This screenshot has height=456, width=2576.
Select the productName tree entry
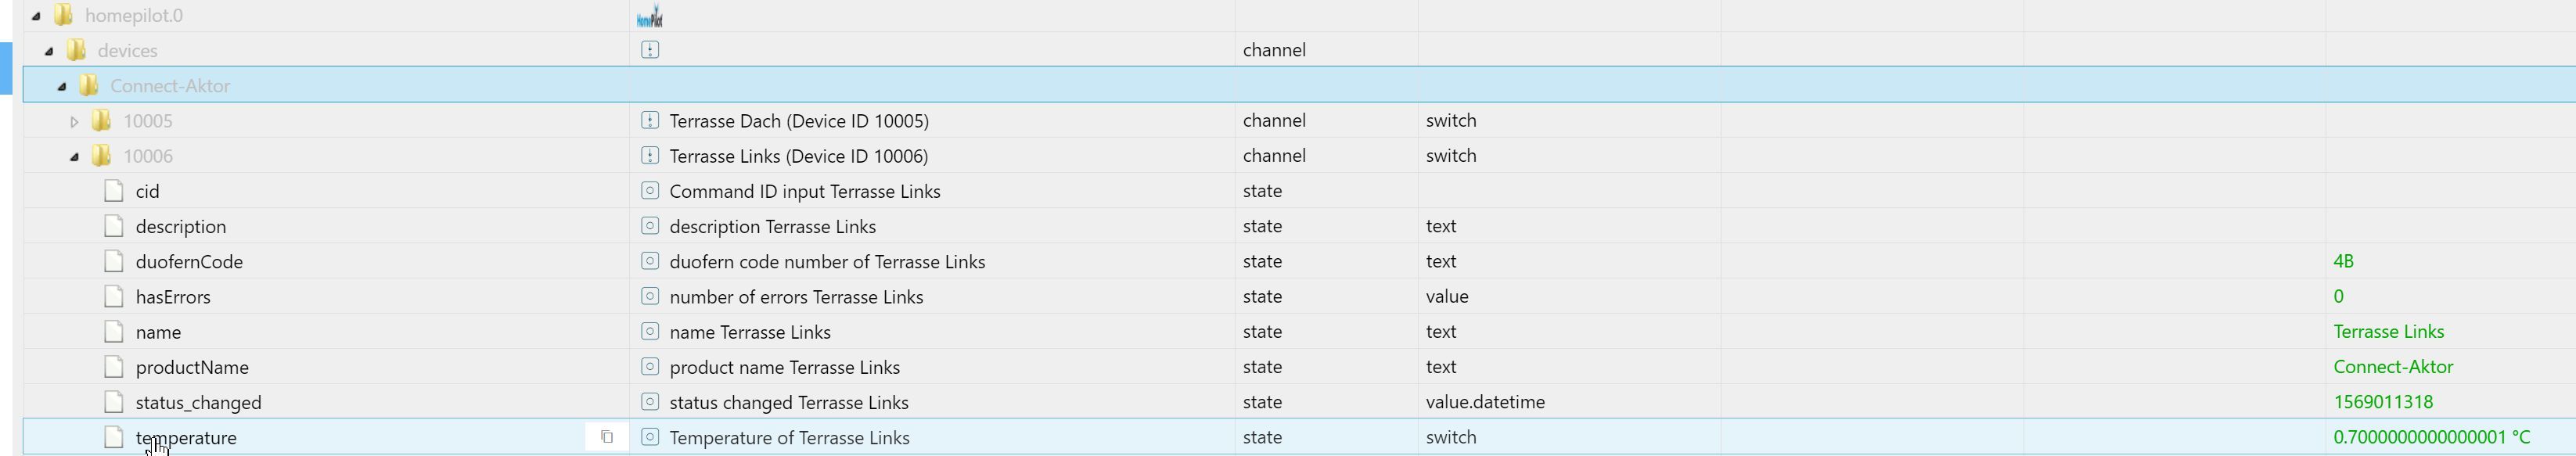coord(192,367)
